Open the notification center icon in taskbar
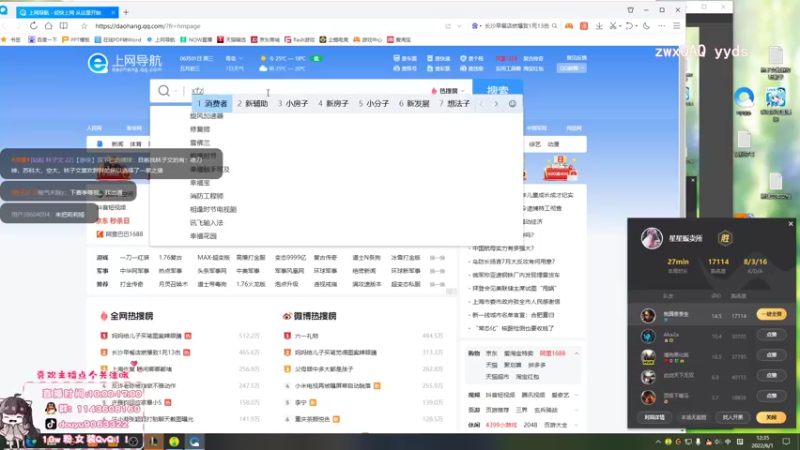This screenshot has width=800, height=450. click(786, 442)
